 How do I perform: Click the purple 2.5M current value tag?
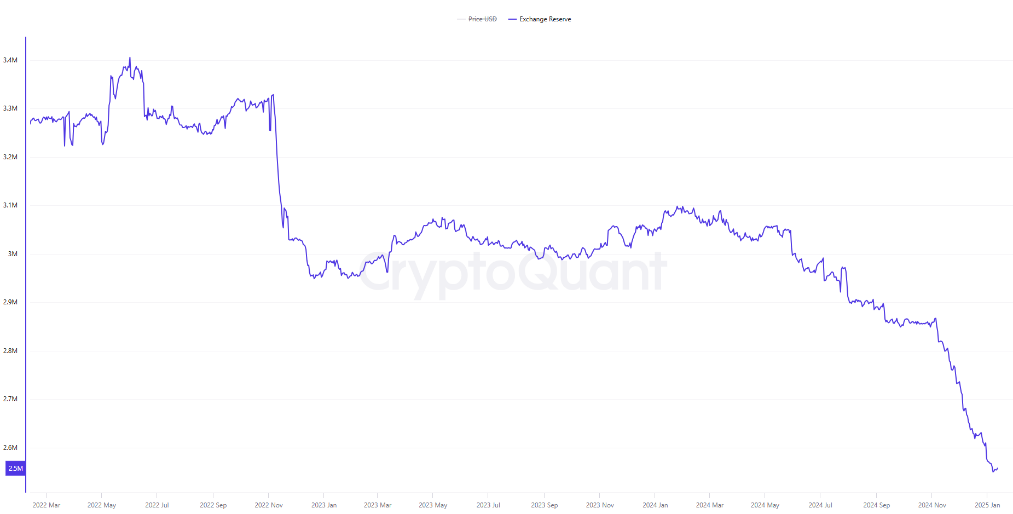click(x=15, y=468)
